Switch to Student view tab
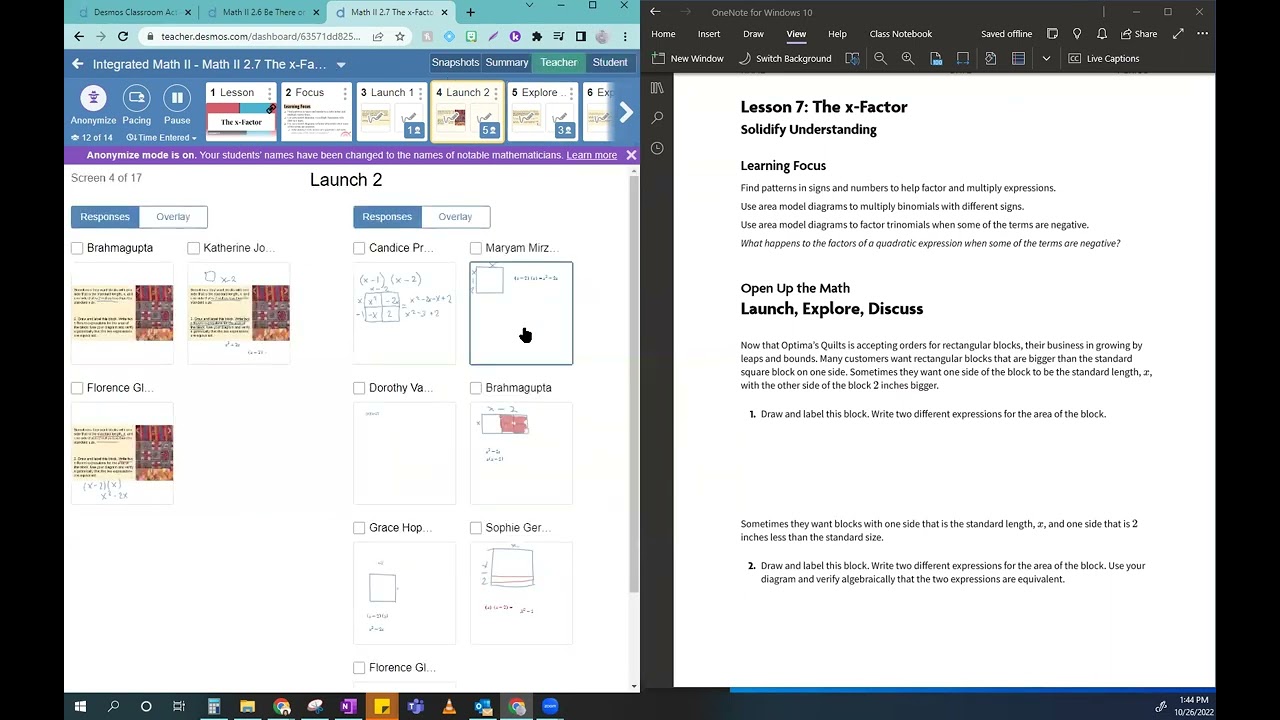 click(x=610, y=63)
